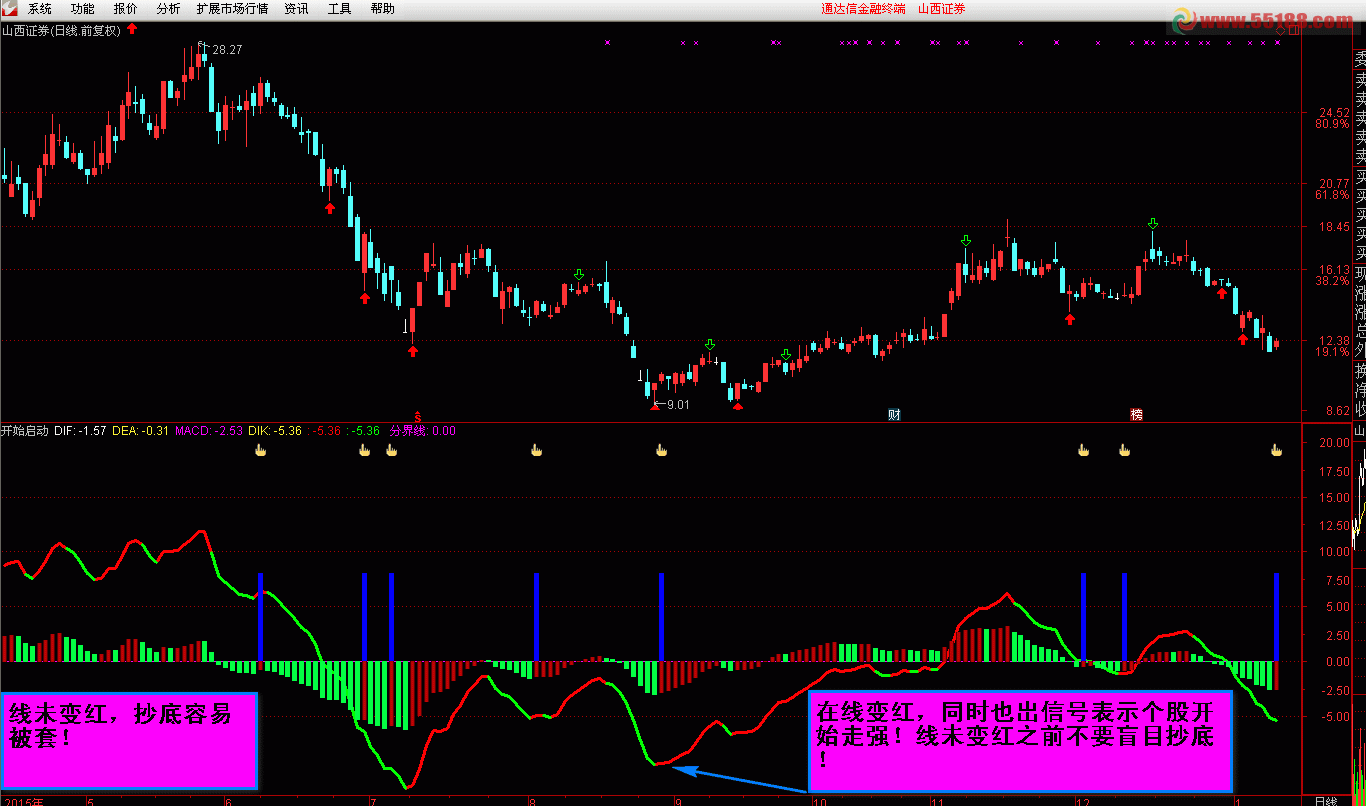Screen dimensions: 1366x806
Task: Click the 通达信金融终端 title link
Action: 863,9
